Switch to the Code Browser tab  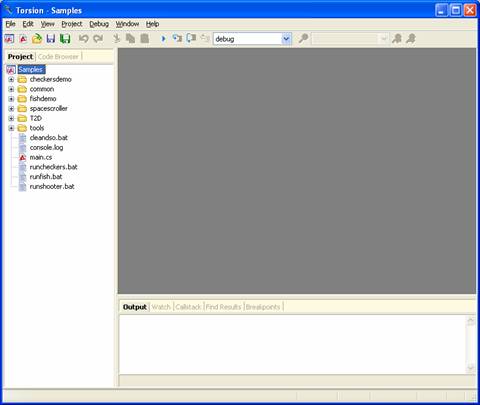pyautogui.click(x=58, y=57)
